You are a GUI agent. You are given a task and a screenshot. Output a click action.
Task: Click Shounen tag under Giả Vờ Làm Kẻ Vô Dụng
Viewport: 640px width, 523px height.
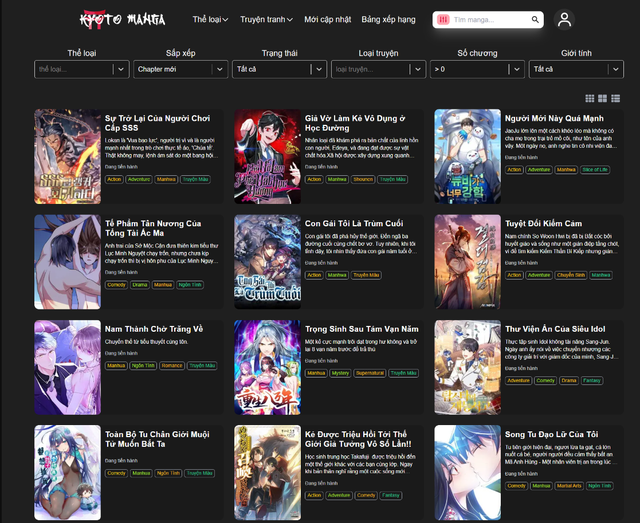(x=363, y=179)
